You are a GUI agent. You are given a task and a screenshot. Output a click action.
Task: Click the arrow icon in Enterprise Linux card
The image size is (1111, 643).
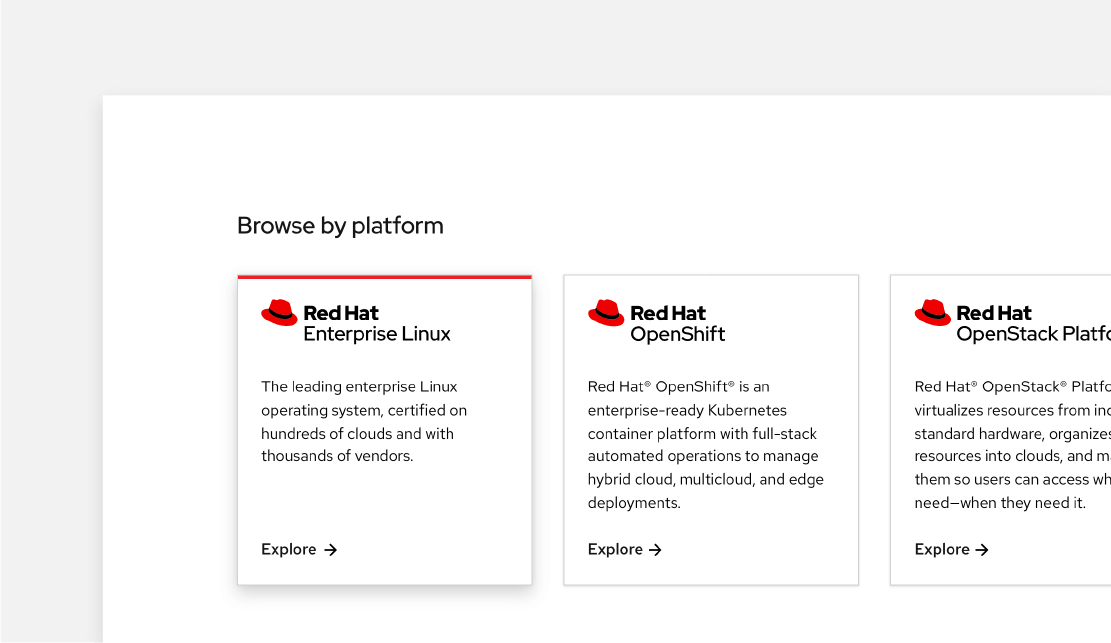331,550
